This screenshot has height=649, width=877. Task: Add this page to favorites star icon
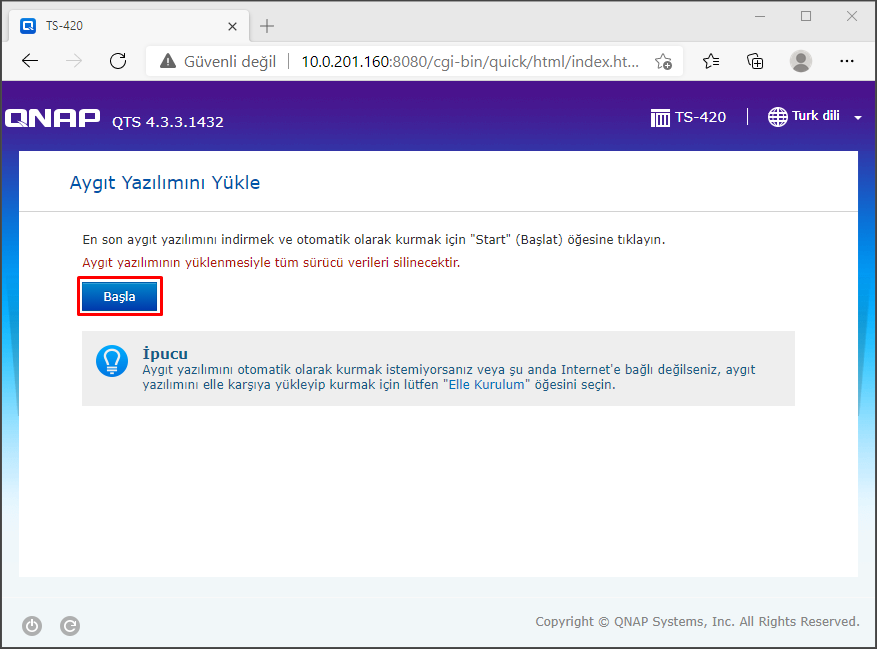[x=663, y=61]
